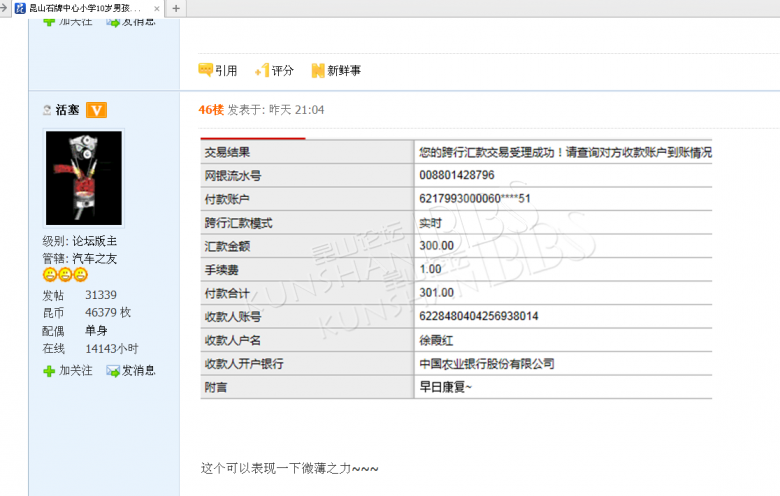Click the bank name 中国农业银行股份有限公司
This screenshot has height=496, width=780.
487,364
